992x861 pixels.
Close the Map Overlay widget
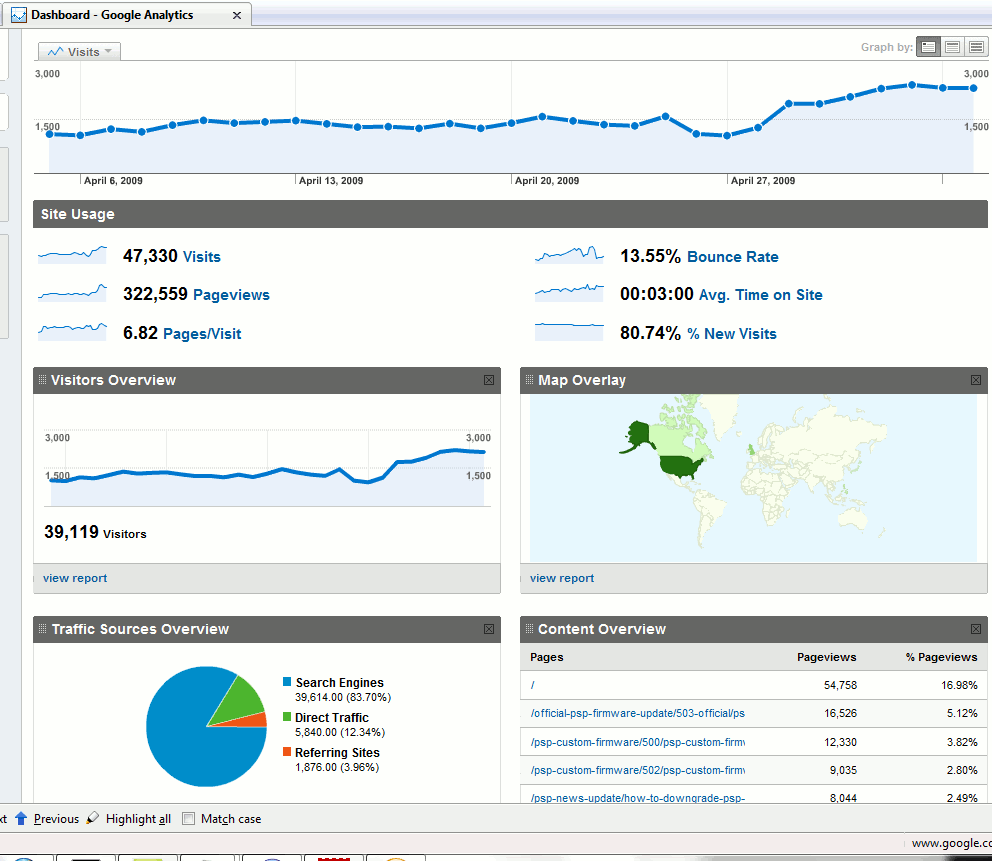click(976, 380)
